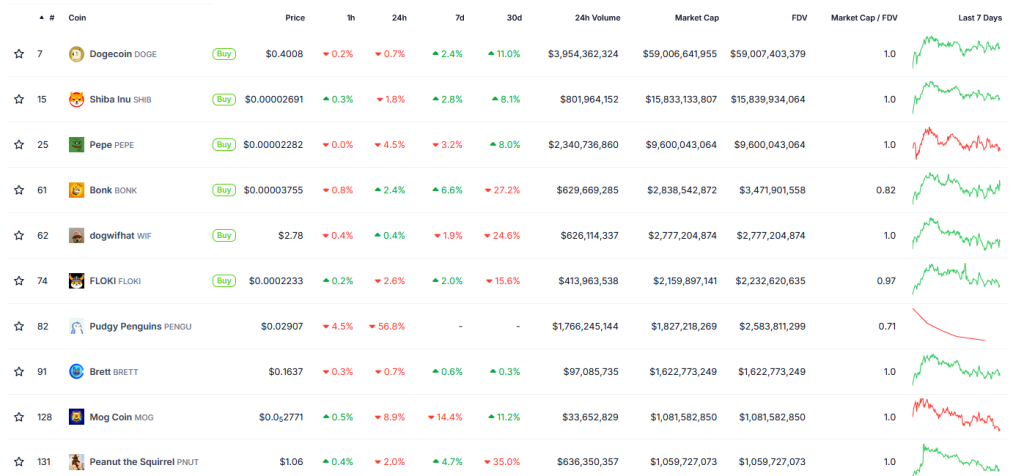Click the Pepe frog coin logo
Viewport: 1024px width, 476px height.
coord(76,144)
